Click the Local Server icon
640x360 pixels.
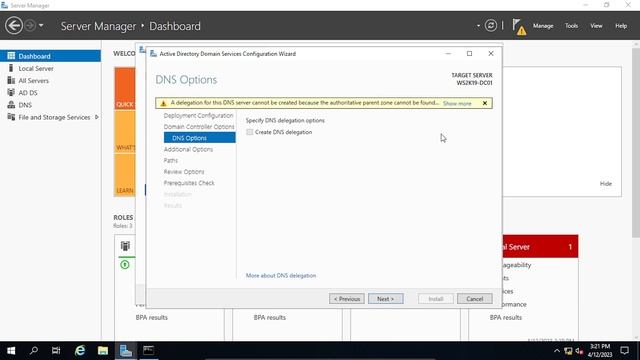click(x=11, y=68)
